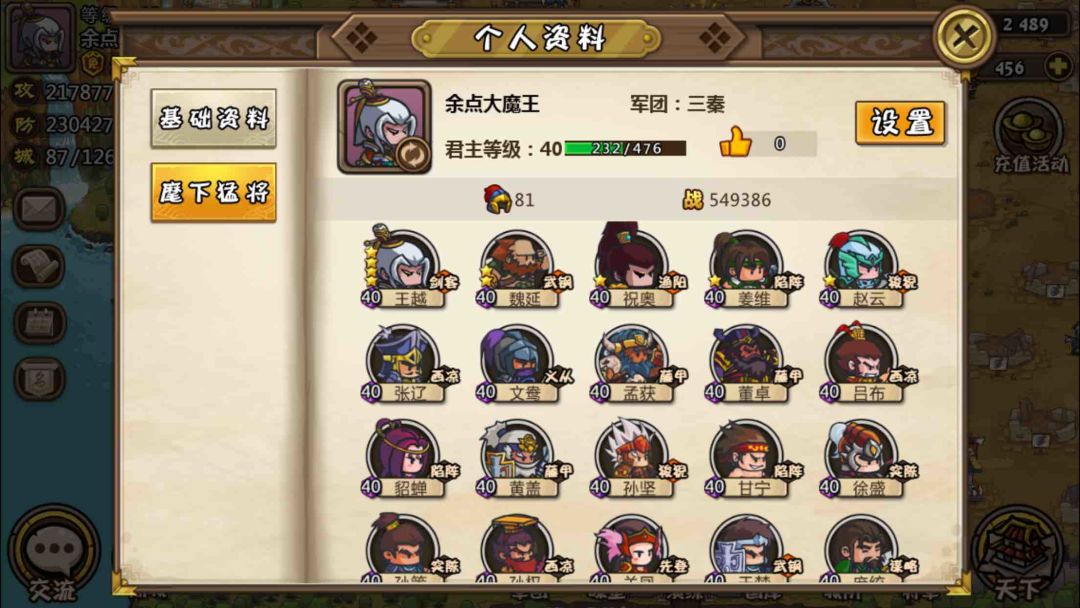Select the 麾下猛将 tab
The height and width of the screenshot is (608, 1080).
214,192
